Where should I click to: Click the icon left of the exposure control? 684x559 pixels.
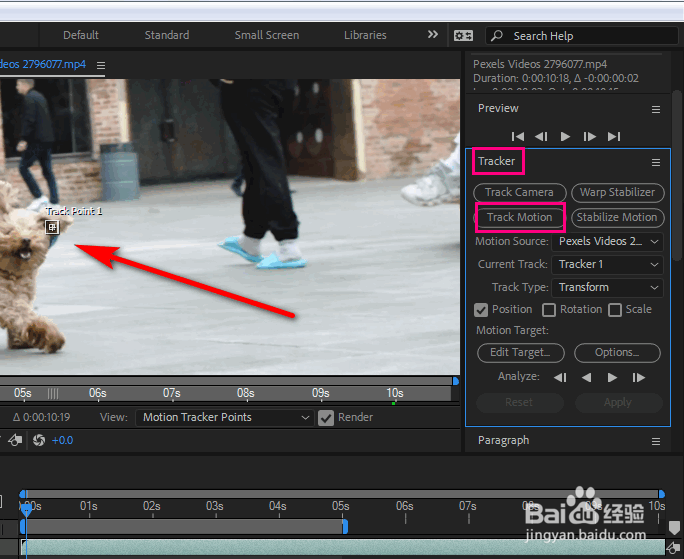coord(16,440)
